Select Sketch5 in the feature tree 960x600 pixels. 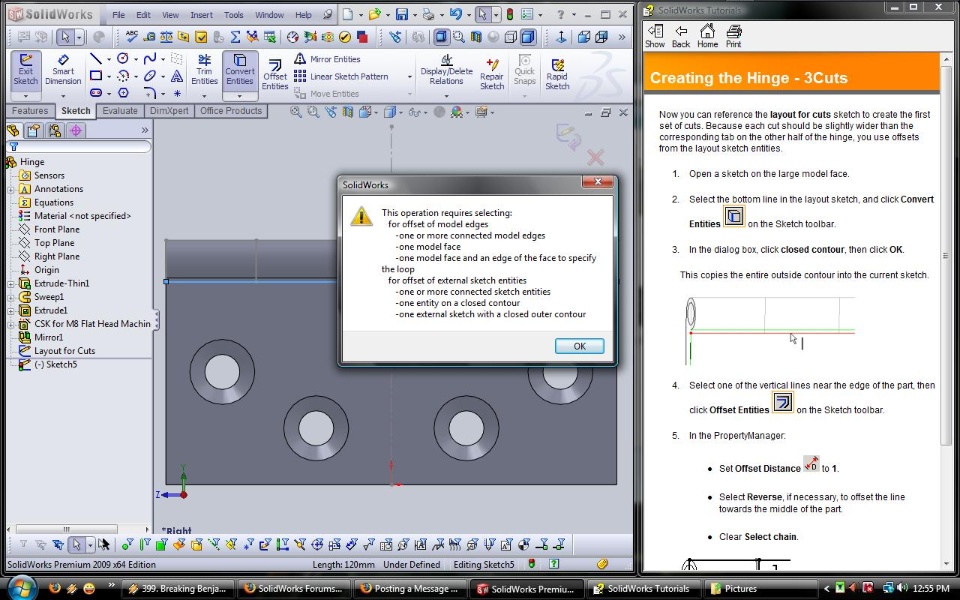55,364
